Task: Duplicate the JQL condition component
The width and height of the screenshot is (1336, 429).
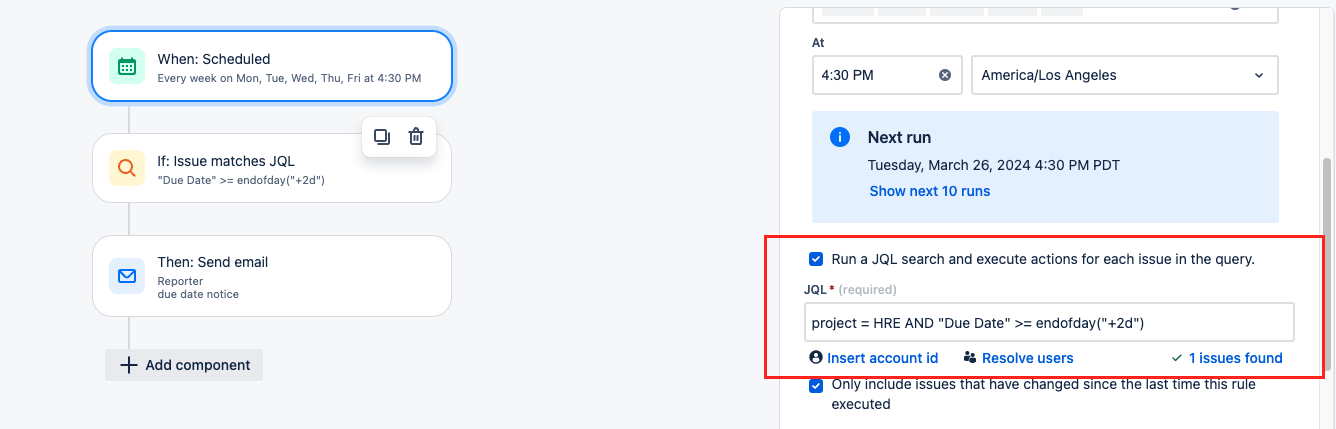Action: 382,137
